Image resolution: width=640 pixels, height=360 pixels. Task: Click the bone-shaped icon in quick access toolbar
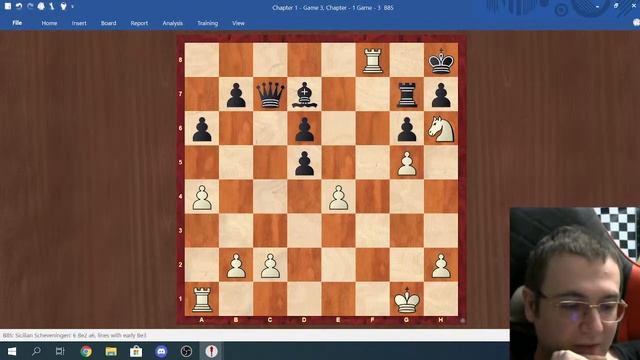coord(52,6)
